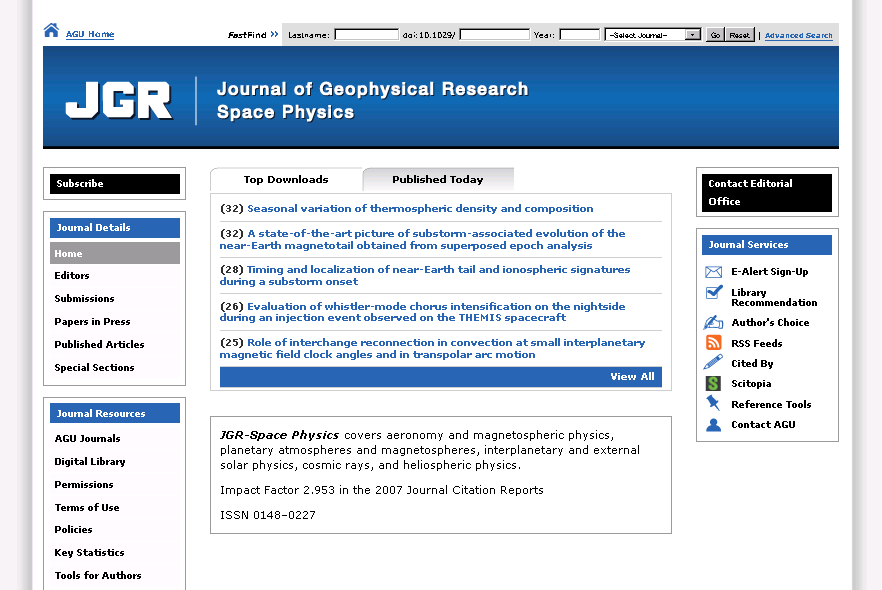The height and width of the screenshot is (590, 882).
Task: Click the Scitopia text link
Action: click(751, 384)
